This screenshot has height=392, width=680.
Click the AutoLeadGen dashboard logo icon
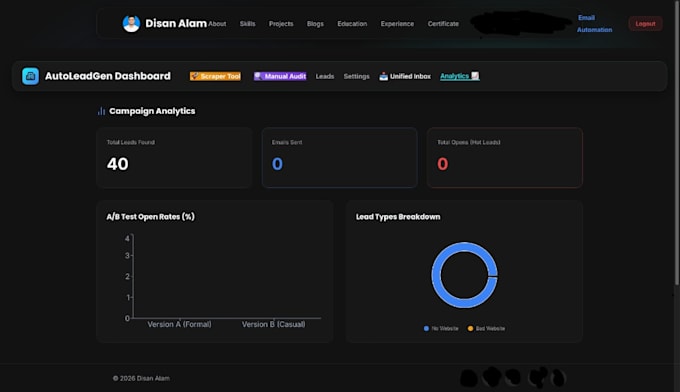pyautogui.click(x=30, y=76)
